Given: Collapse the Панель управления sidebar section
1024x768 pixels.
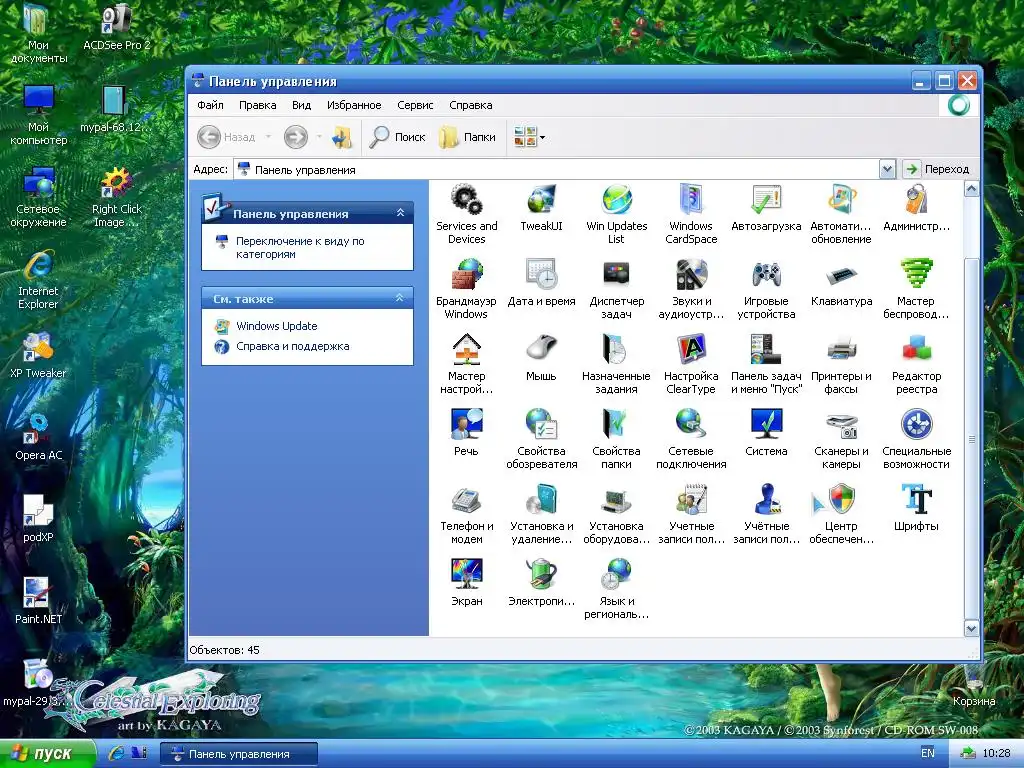Looking at the screenshot, I should pyautogui.click(x=400, y=213).
